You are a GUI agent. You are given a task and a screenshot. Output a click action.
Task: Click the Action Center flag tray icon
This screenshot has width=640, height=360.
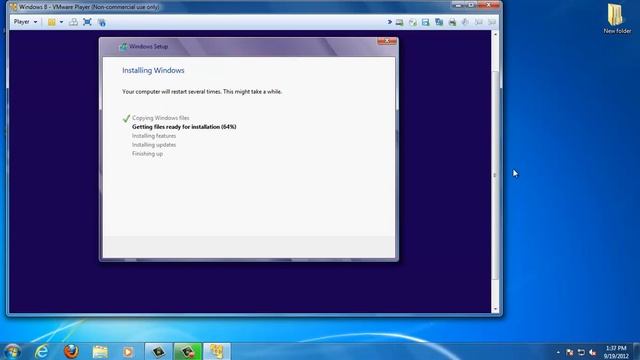pyautogui.click(x=570, y=352)
